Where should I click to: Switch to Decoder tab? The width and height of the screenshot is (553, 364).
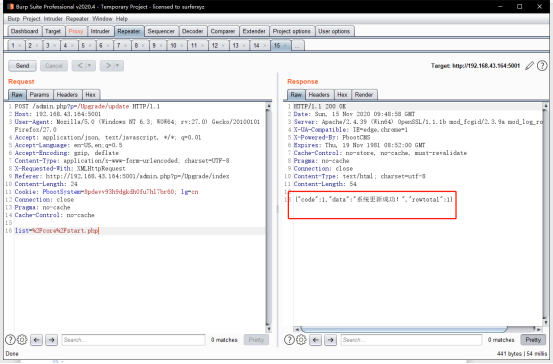[193, 31]
